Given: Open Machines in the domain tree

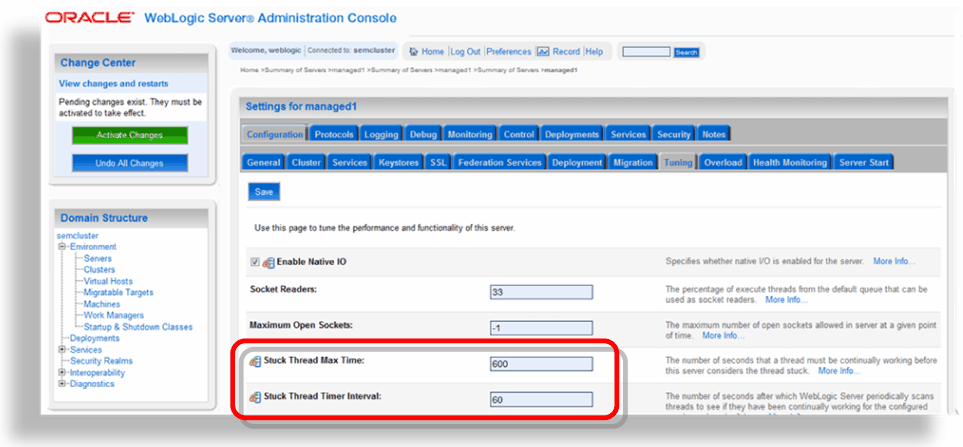Looking at the screenshot, I should click(102, 304).
